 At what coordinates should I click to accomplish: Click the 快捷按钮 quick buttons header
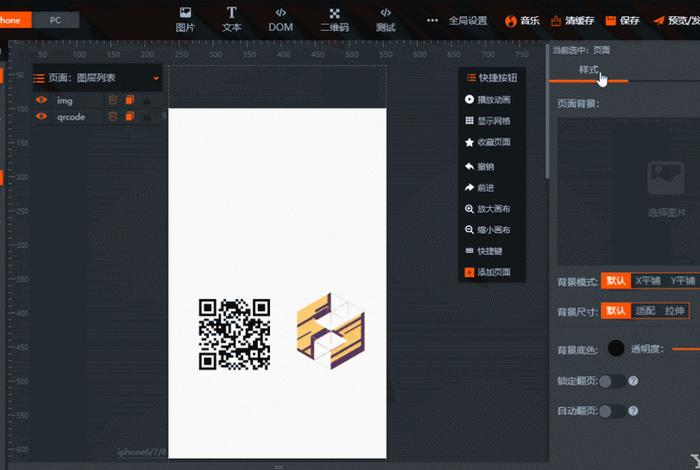[492, 78]
